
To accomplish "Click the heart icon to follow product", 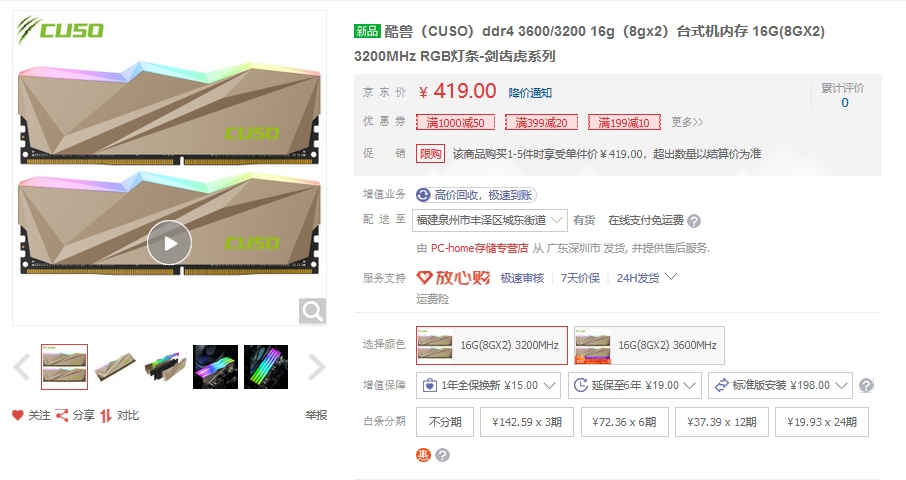I will (18, 415).
